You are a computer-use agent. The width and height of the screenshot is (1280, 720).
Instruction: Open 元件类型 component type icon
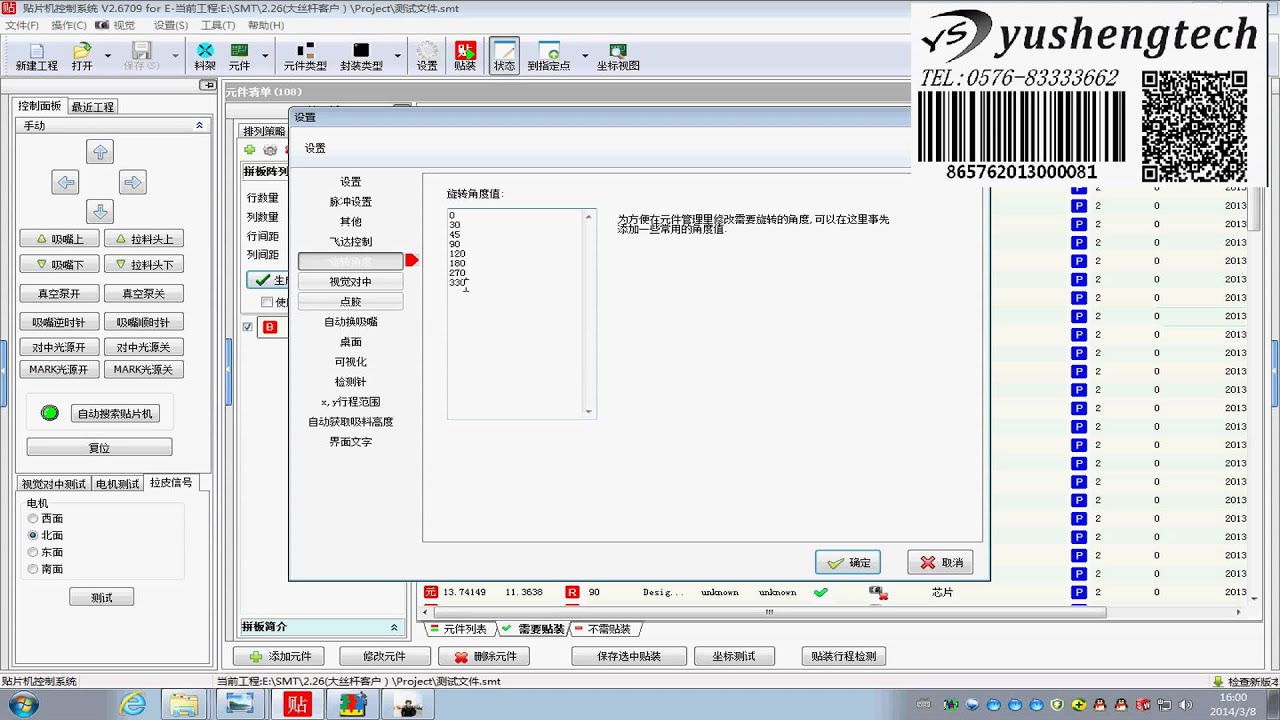(305, 57)
